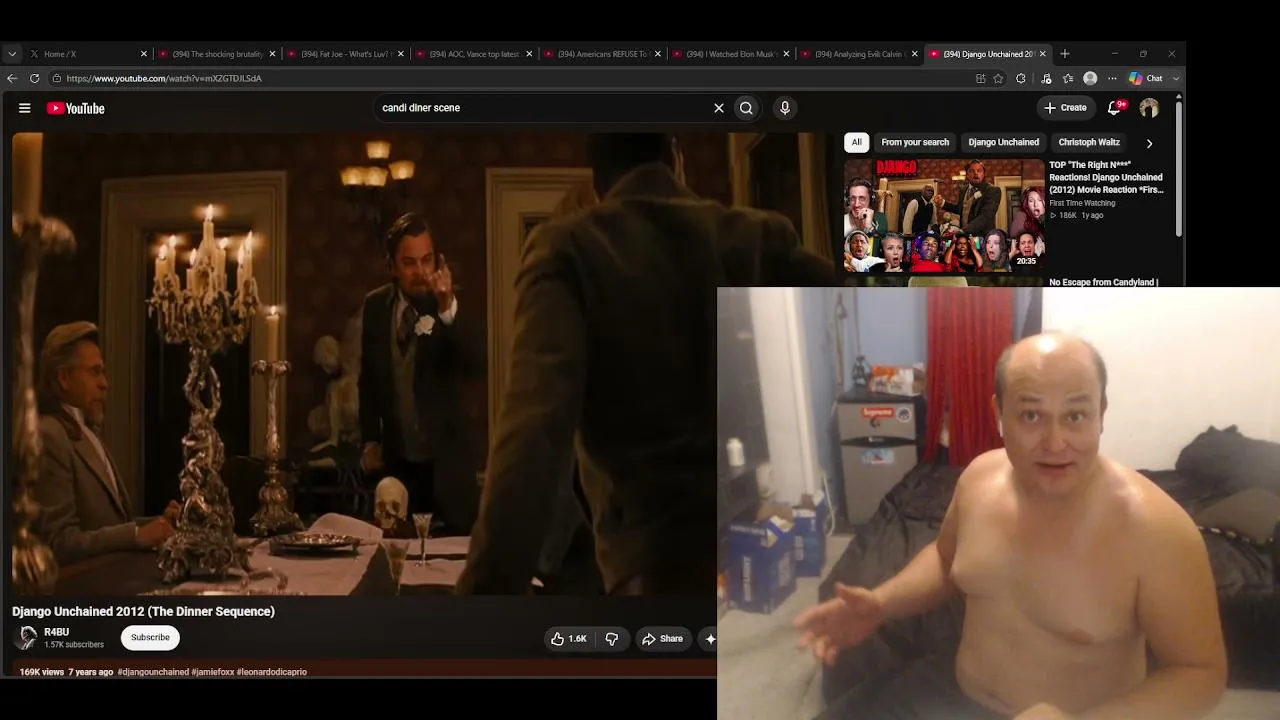Show more filter chips with right chevron
The image size is (1280, 720).
[1149, 143]
